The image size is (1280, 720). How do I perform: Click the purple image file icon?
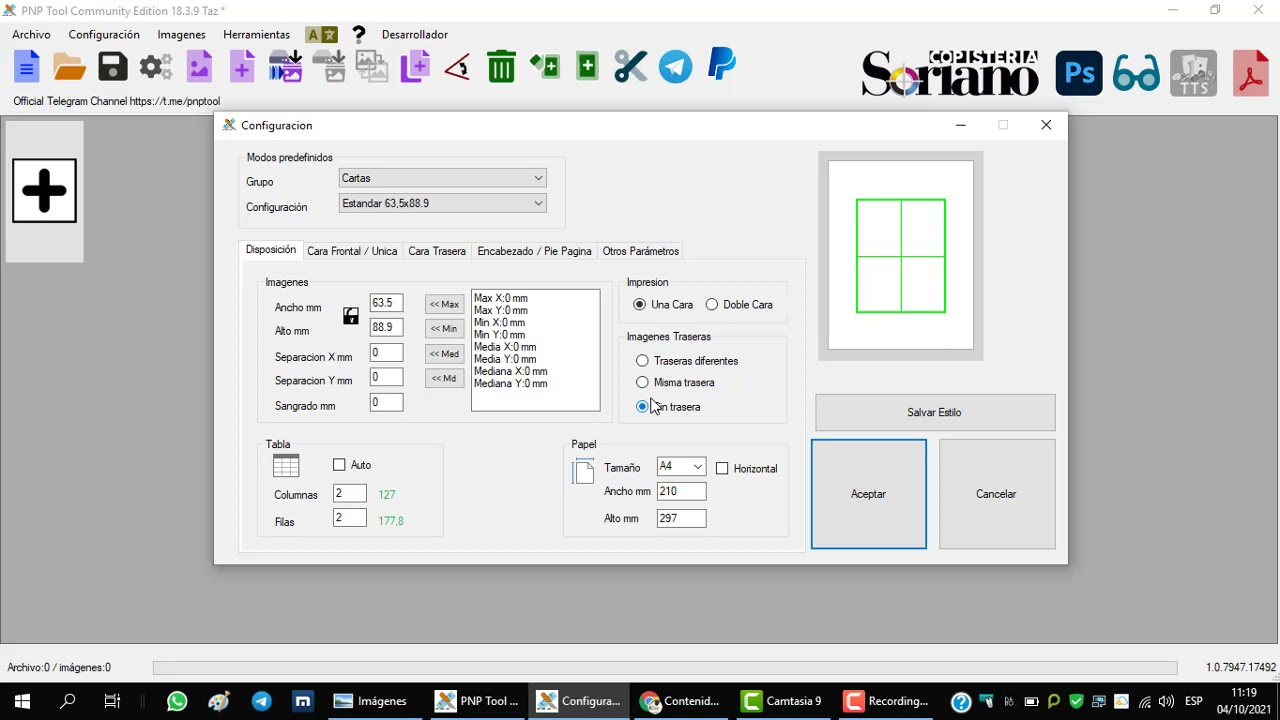(199, 67)
